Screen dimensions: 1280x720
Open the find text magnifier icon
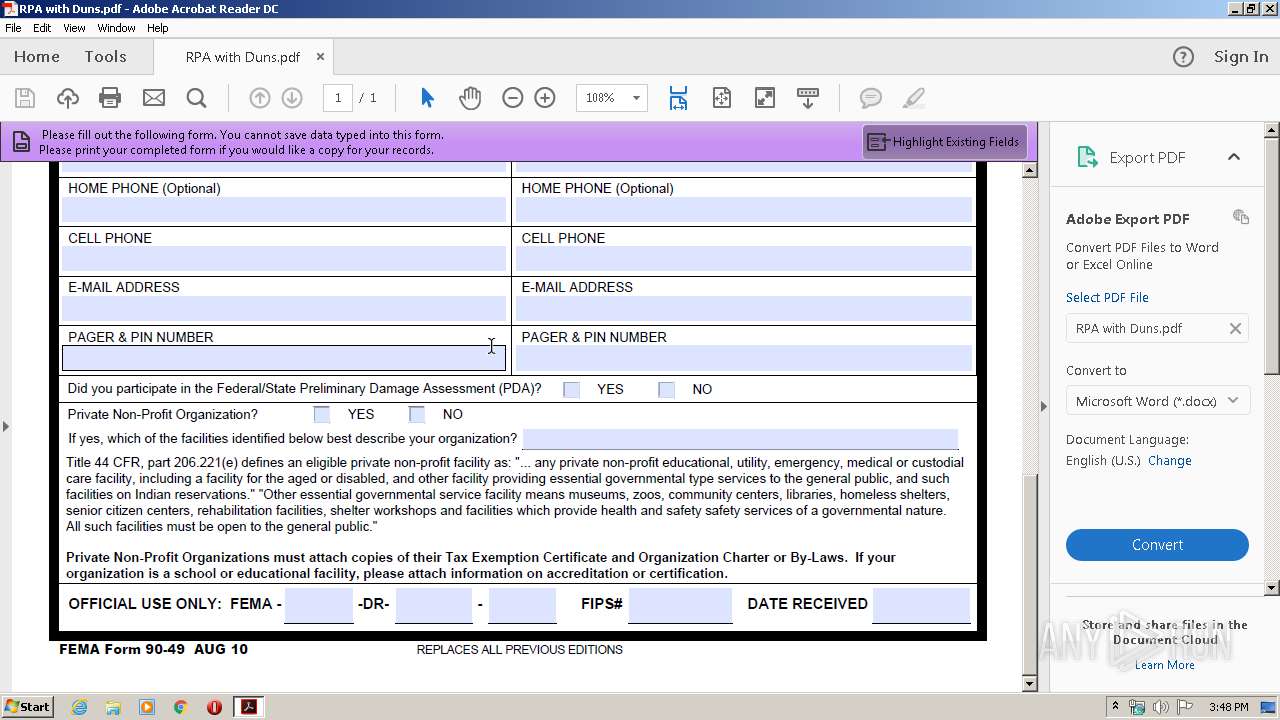click(196, 98)
